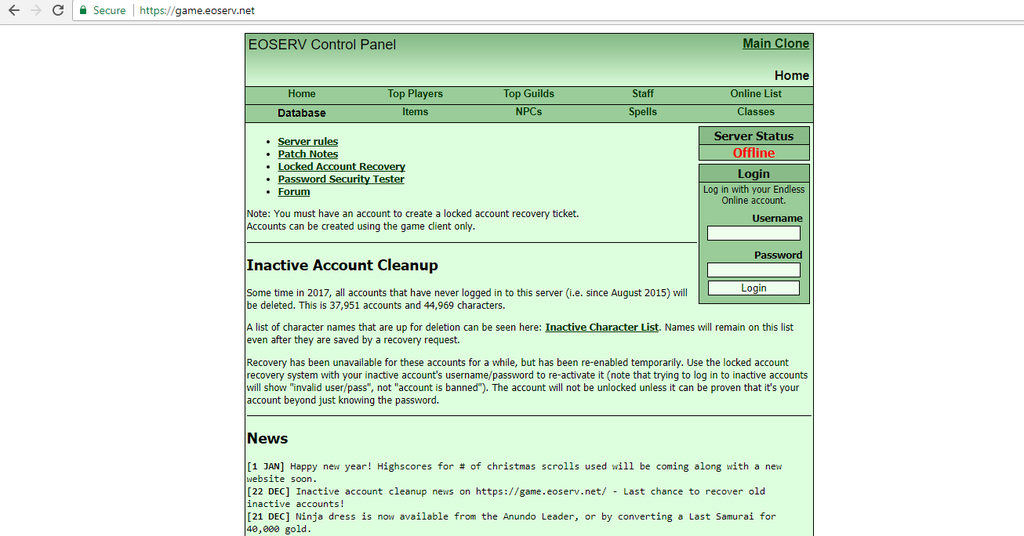Image resolution: width=1024 pixels, height=536 pixels.
Task: Open the Forum link
Action: (294, 192)
